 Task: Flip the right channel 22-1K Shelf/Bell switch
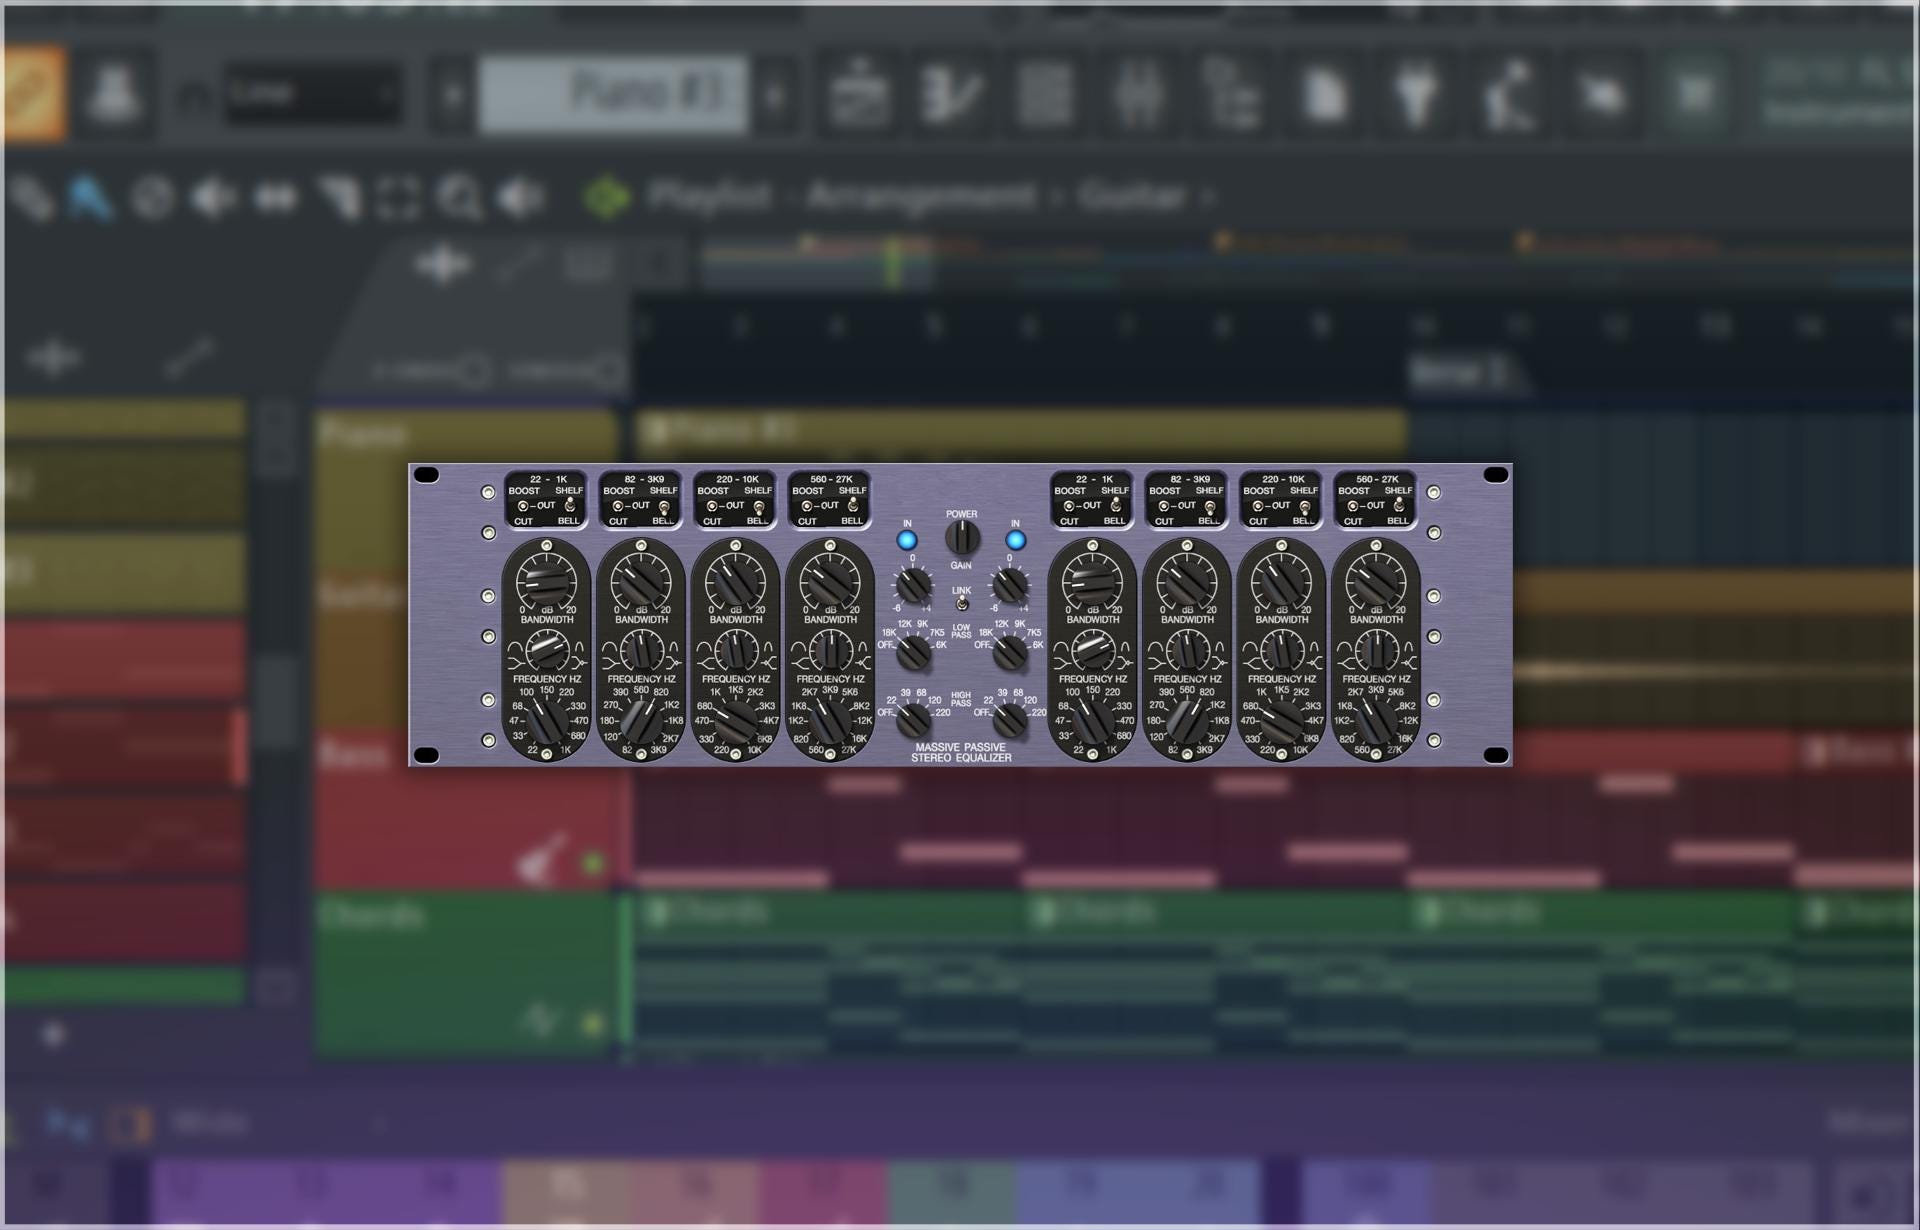[x=1115, y=506]
